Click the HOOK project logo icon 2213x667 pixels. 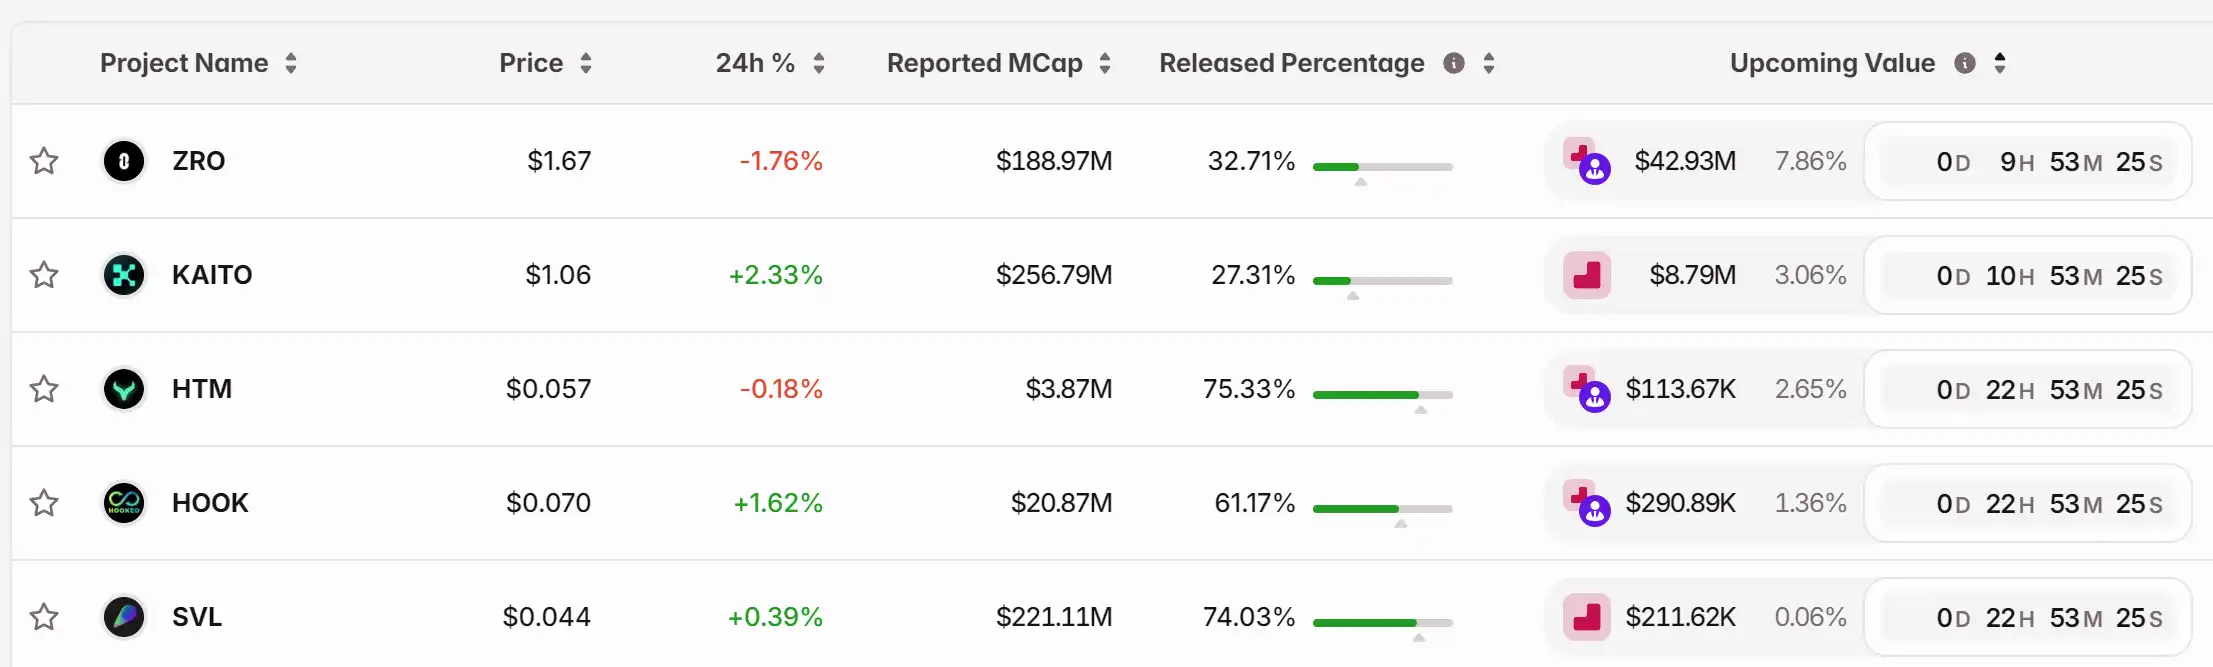point(124,503)
